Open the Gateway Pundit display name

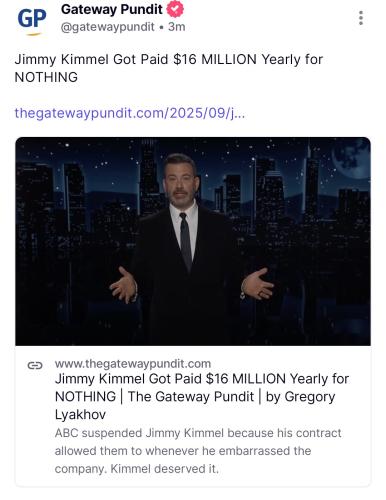click(112, 9)
